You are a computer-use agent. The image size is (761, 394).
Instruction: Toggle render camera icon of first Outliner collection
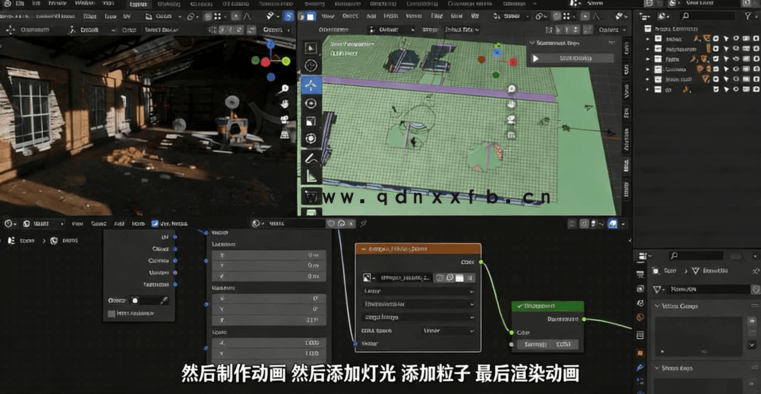pos(755,38)
